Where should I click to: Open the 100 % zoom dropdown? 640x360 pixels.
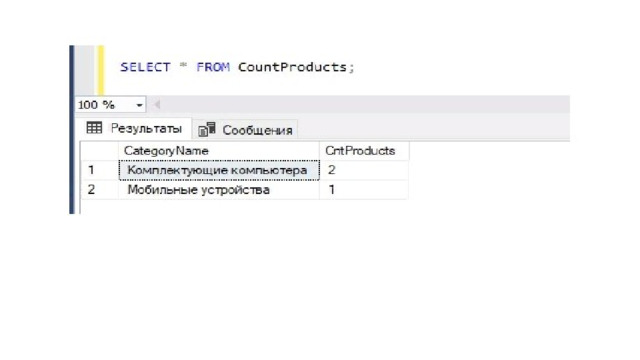click(x=110, y=105)
